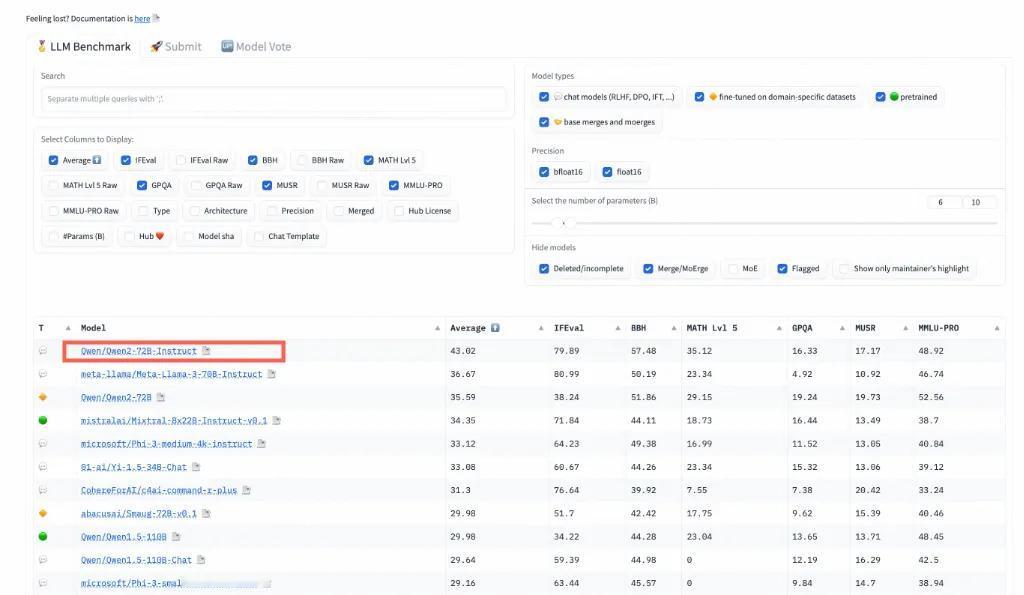This screenshot has width=1024, height=595.
Task: Click copy icon next to Smaug-72B-v0.1
Action: coord(206,513)
